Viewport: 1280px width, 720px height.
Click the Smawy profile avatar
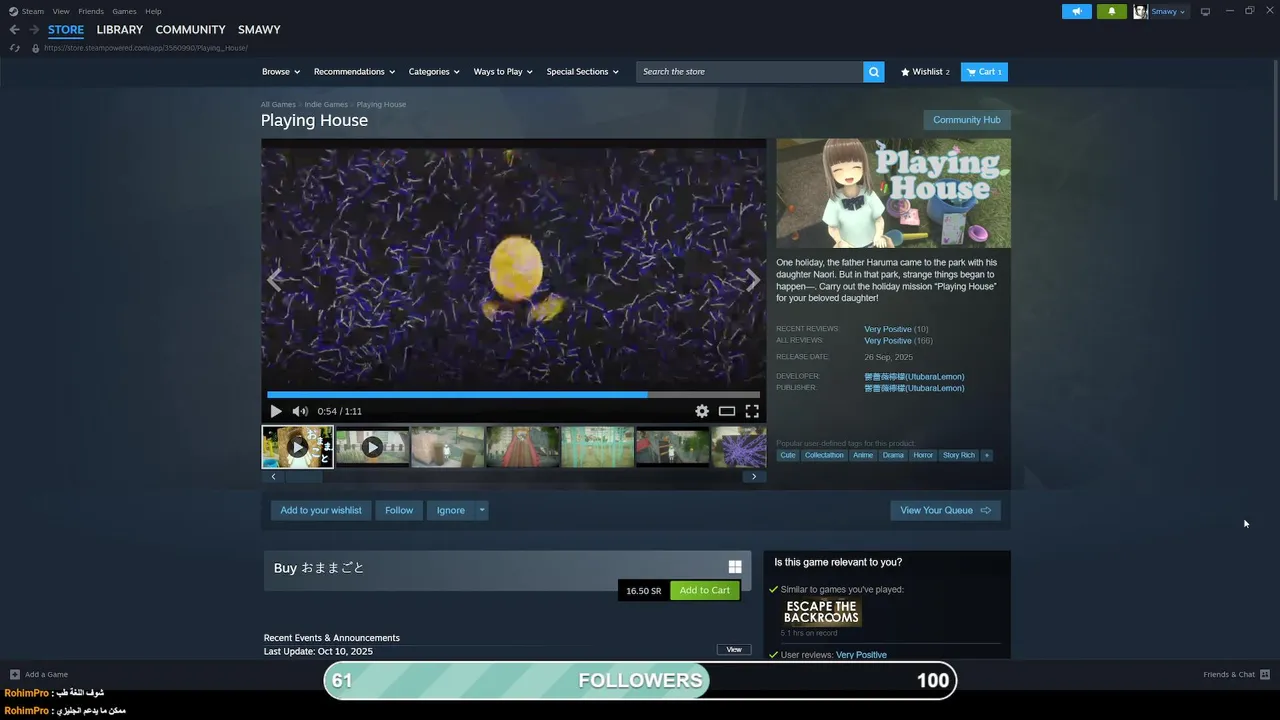(1140, 12)
